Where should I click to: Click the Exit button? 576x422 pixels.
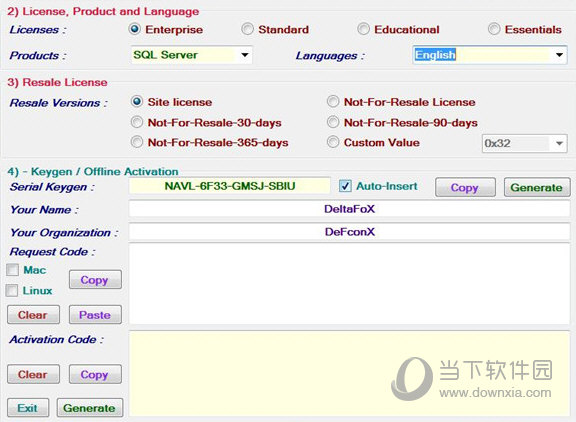pyautogui.click(x=28, y=408)
